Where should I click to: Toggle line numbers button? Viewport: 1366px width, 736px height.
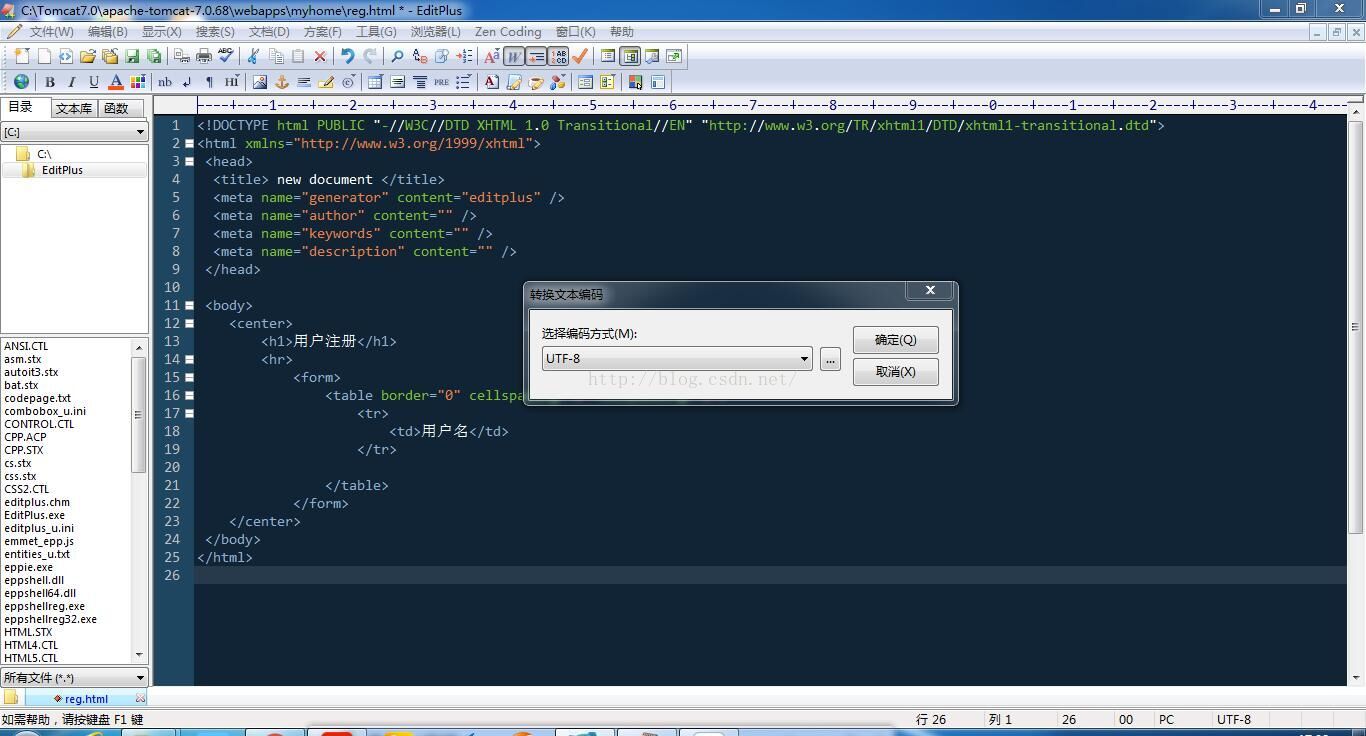click(558, 56)
